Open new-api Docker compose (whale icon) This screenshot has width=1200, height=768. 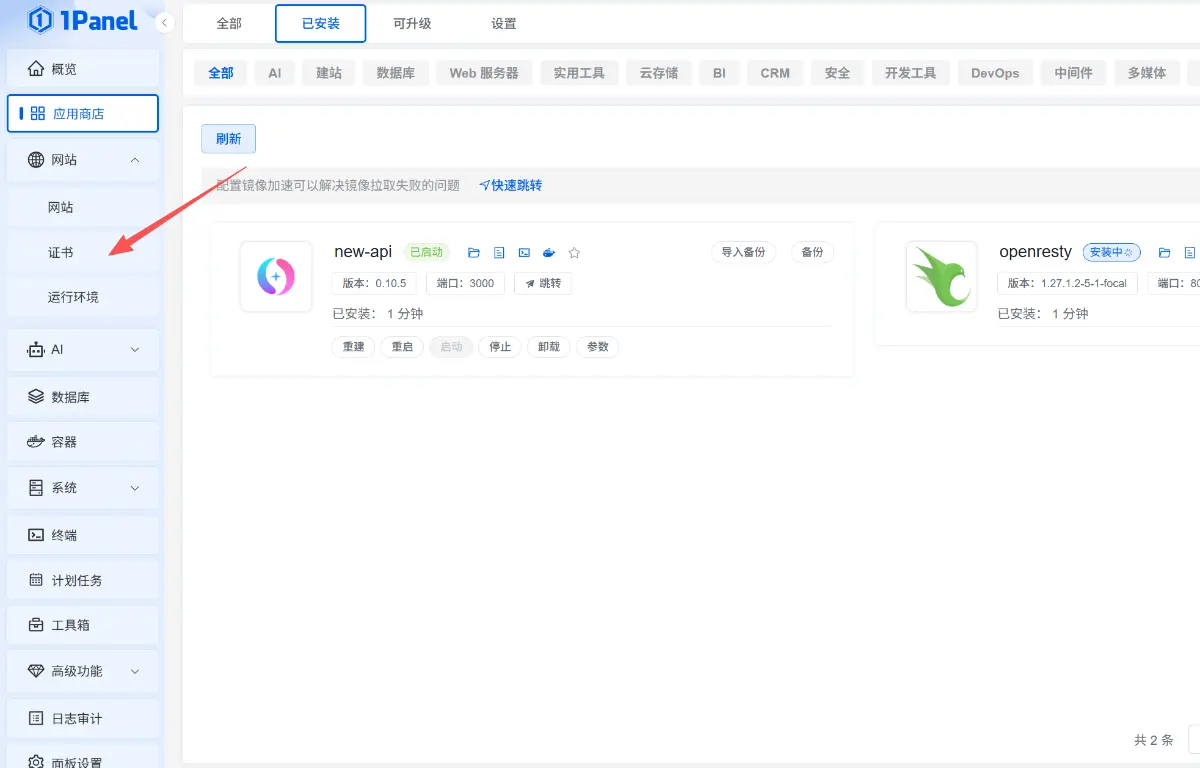click(x=548, y=252)
